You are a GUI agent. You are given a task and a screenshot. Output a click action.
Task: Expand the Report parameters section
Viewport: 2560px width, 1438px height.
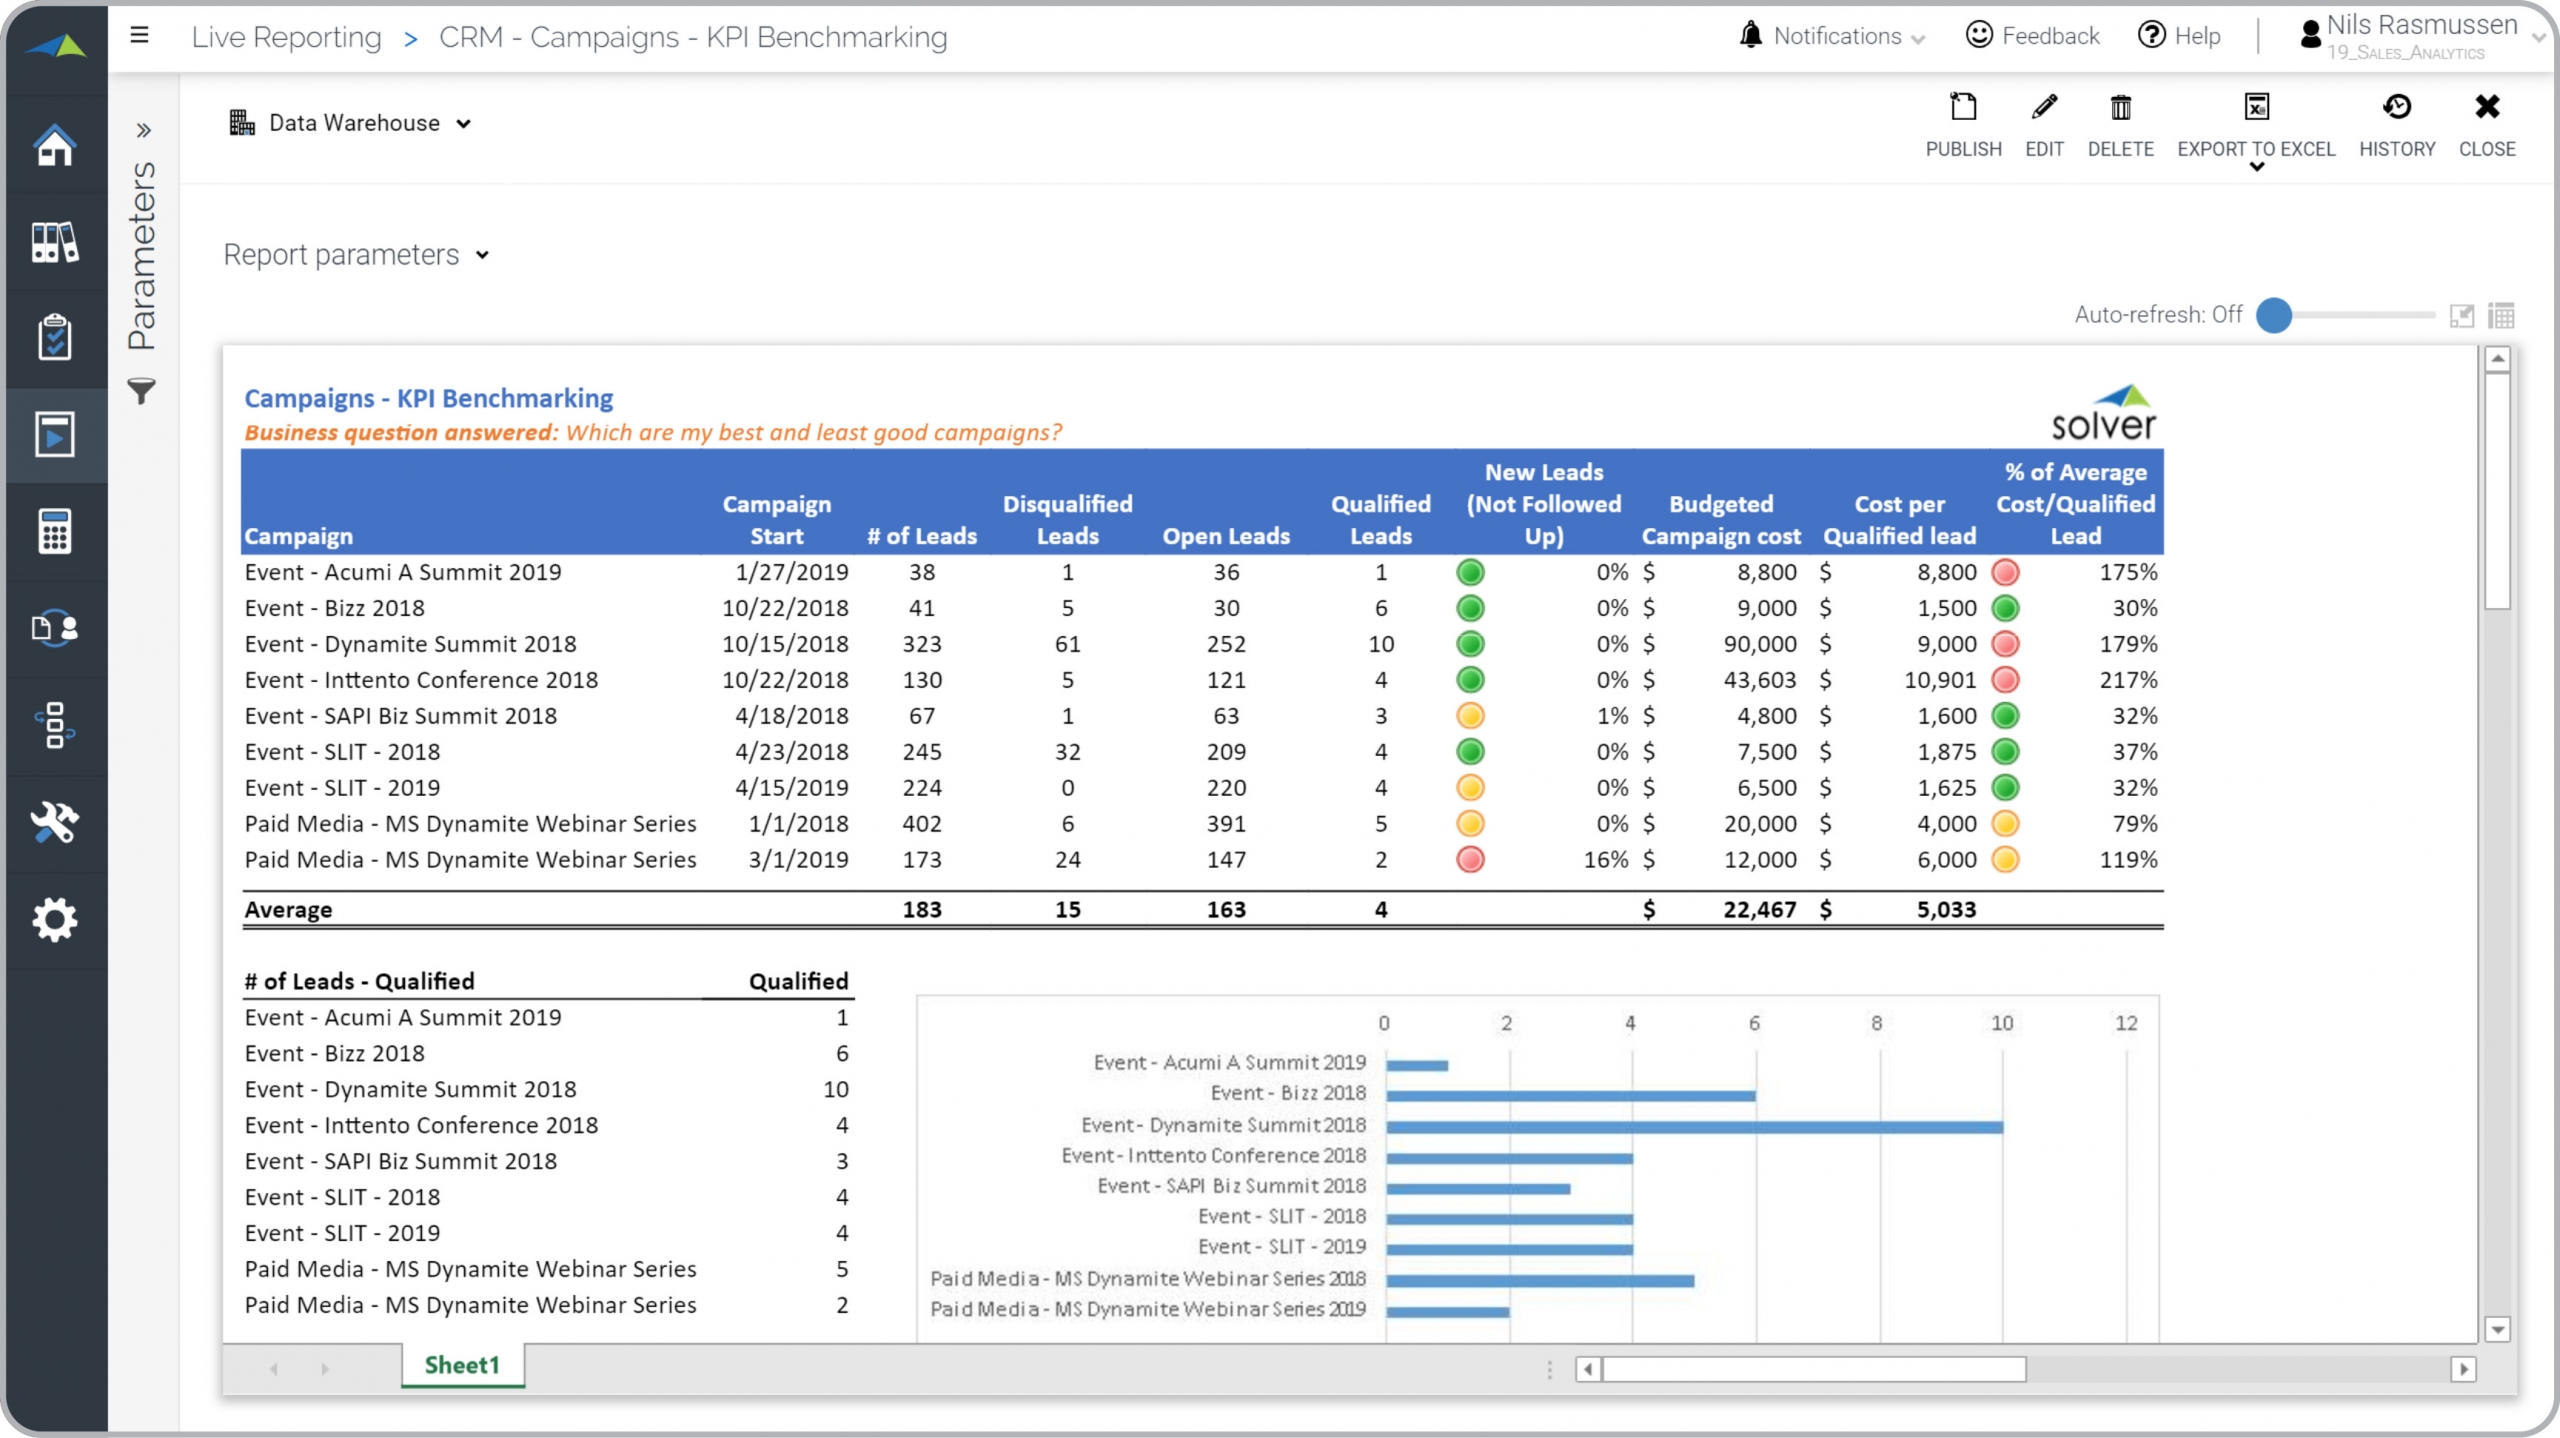(x=357, y=255)
